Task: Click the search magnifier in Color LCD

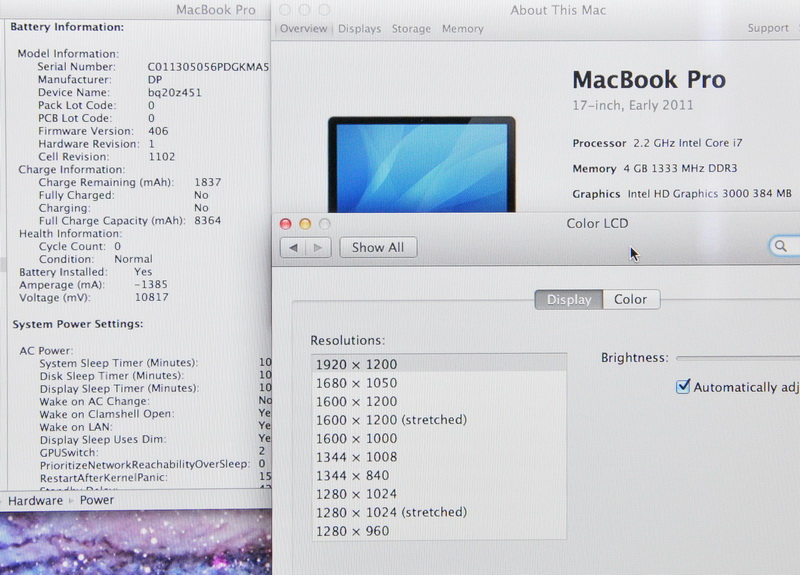Action: coord(781,246)
